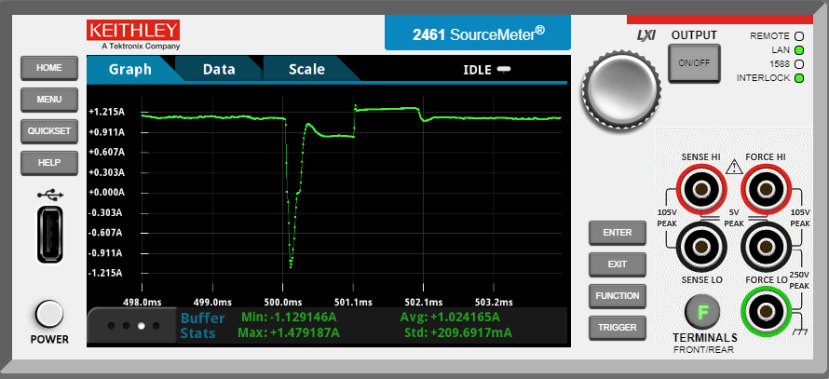Viewport: 829px width, 379px height.
Task: Click the 1588 indicator LED
Action: pos(799,64)
